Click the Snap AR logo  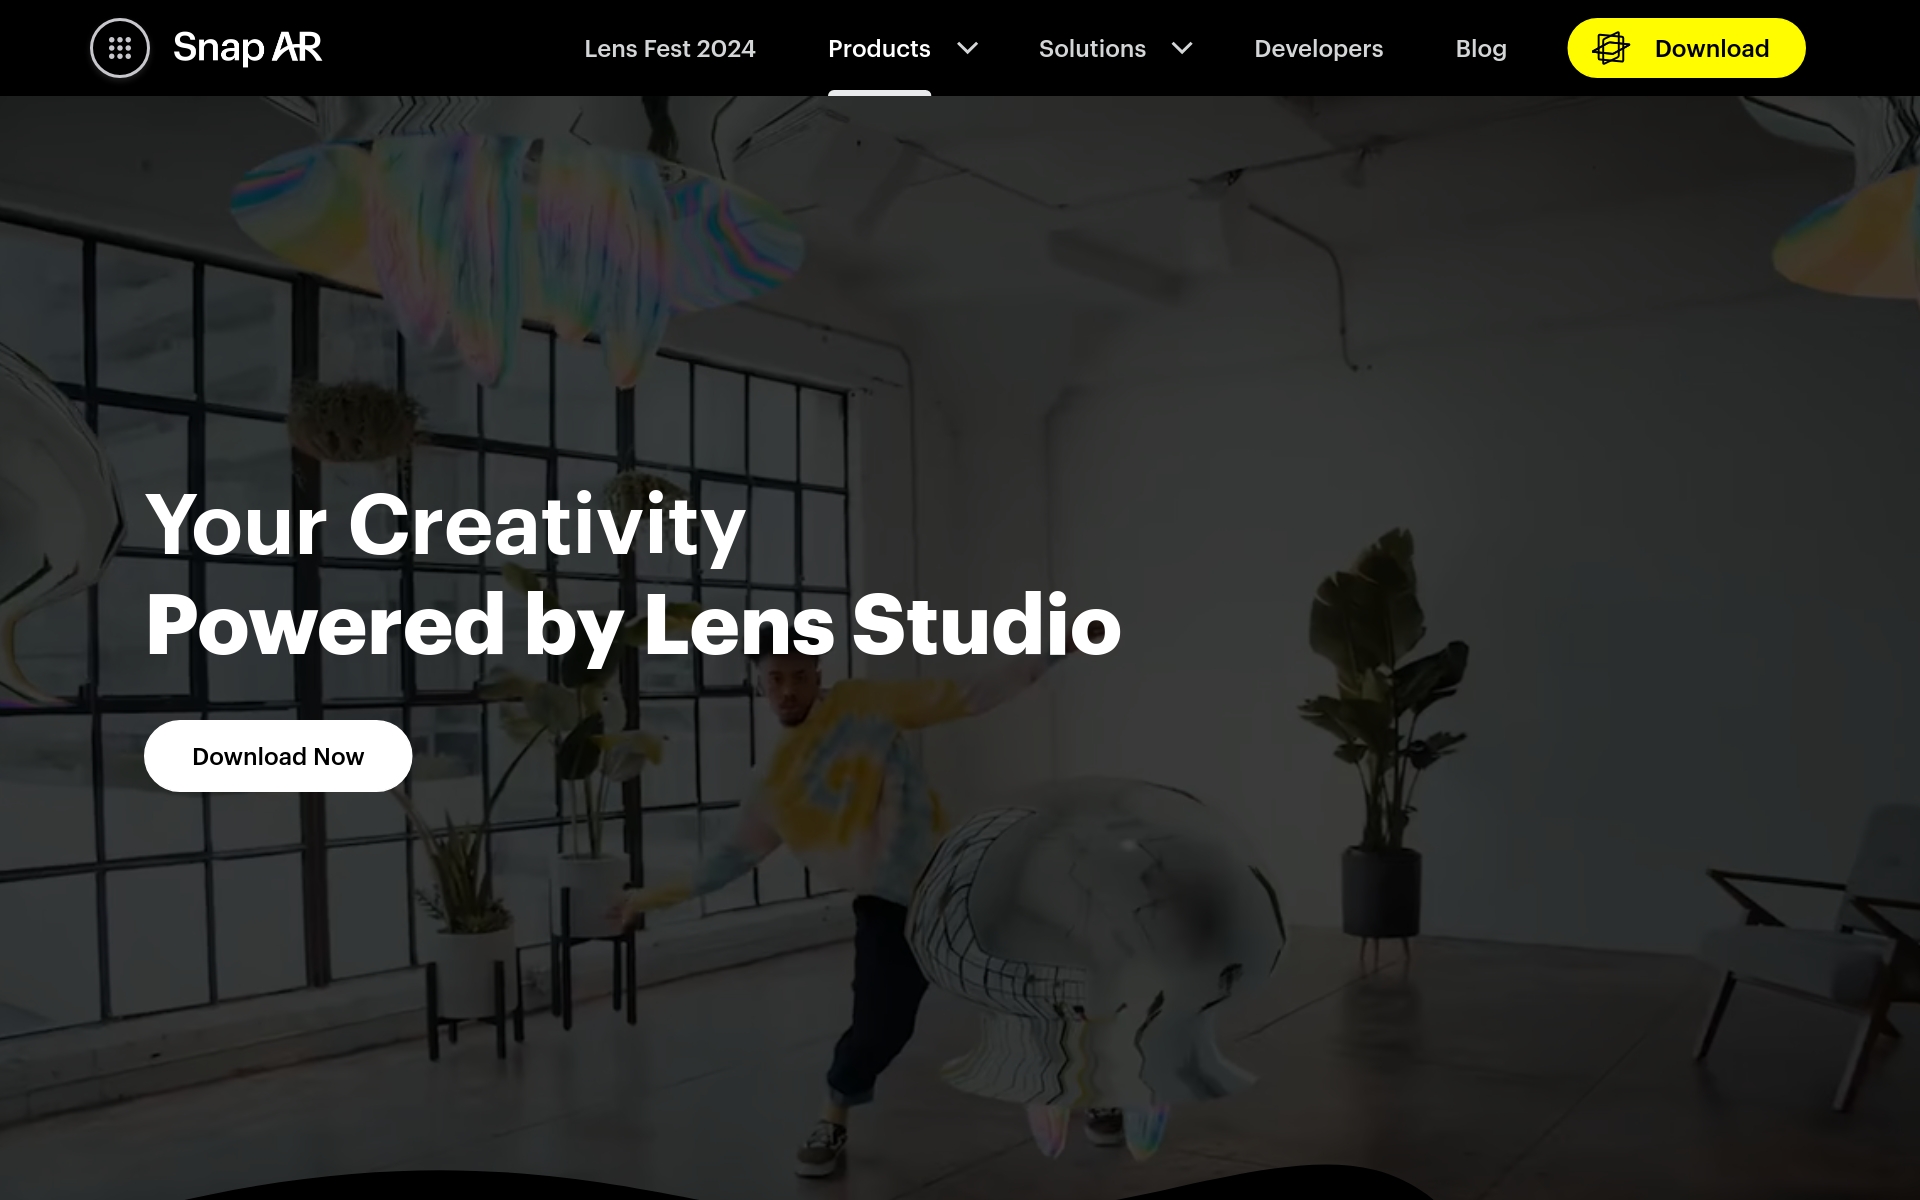point(247,48)
